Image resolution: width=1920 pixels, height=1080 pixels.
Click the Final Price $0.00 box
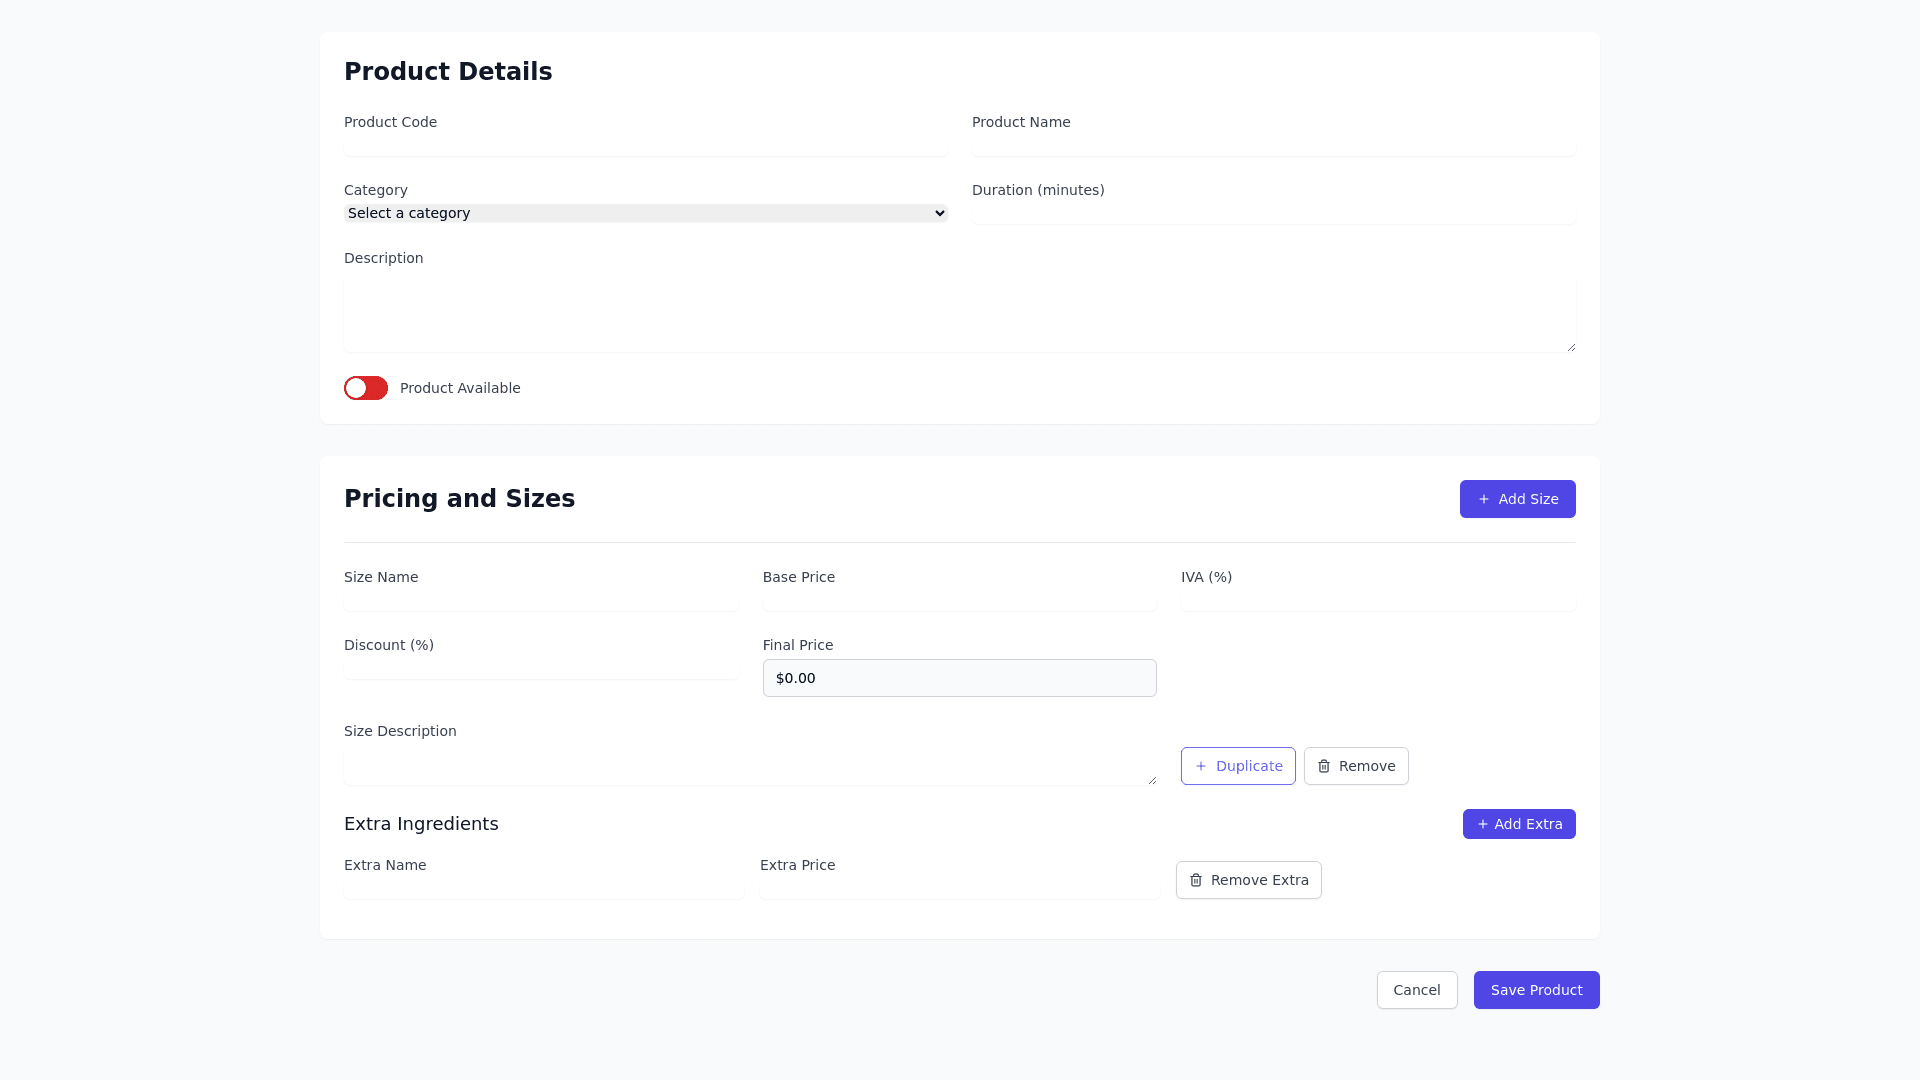click(x=959, y=678)
